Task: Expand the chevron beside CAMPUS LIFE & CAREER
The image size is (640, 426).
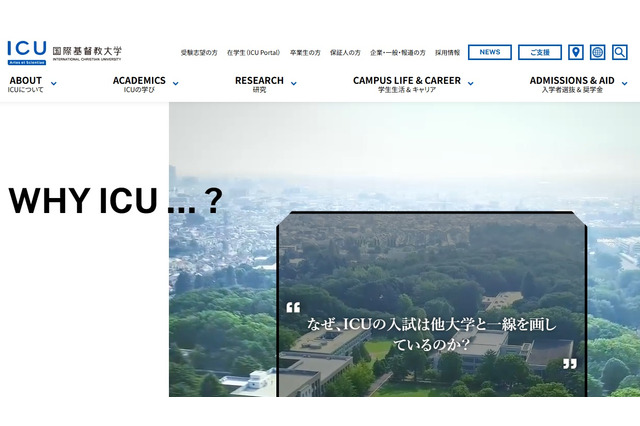Action: click(470, 83)
